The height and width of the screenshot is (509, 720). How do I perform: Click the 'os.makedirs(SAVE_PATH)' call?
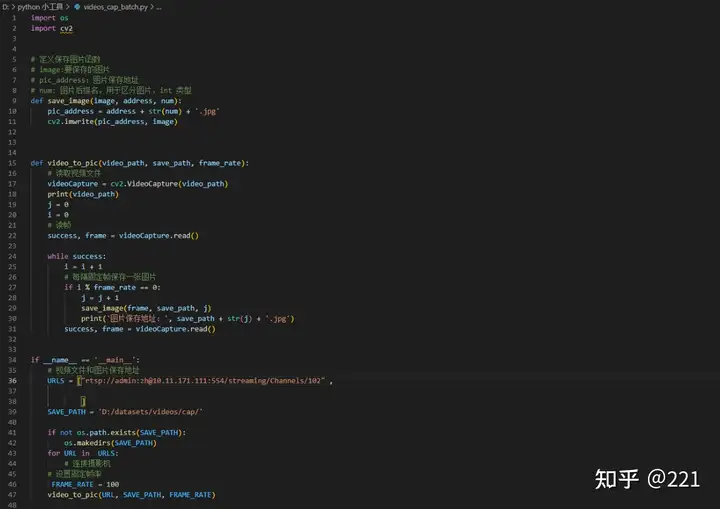[x=110, y=443]
